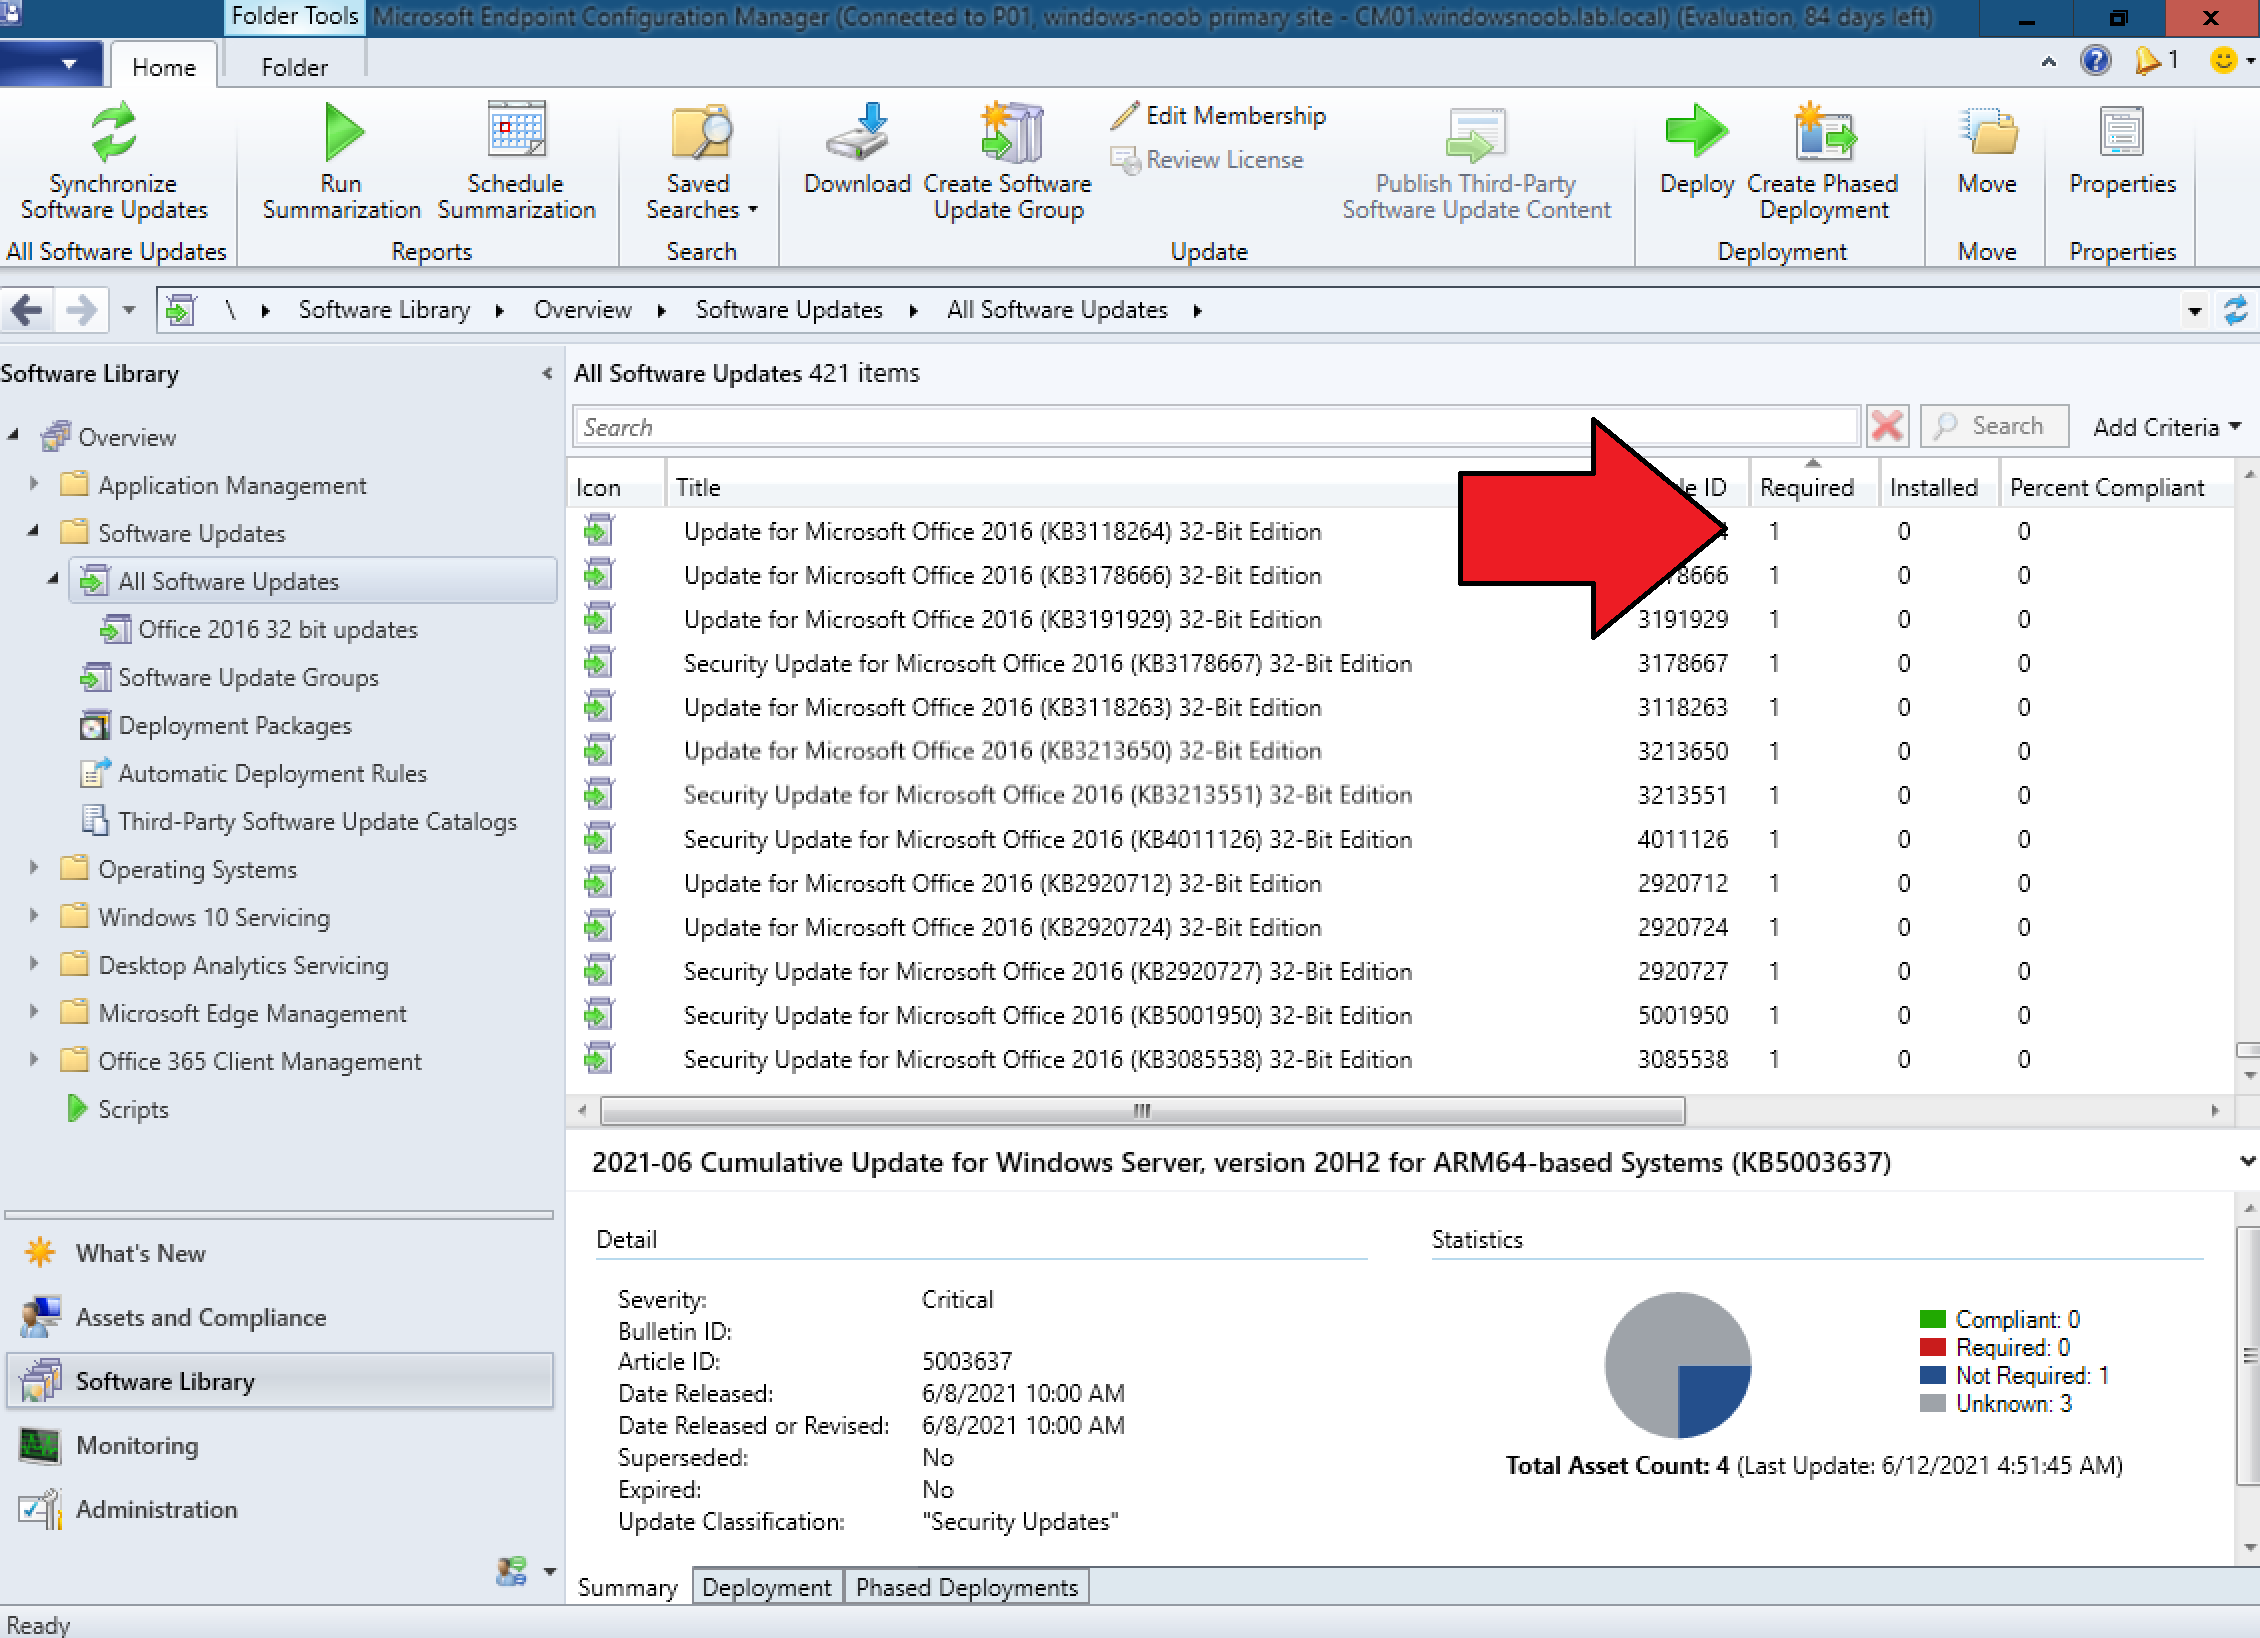2260x1638 pixels.
Task: Clear the search with red X
Action: (1886, 427)
